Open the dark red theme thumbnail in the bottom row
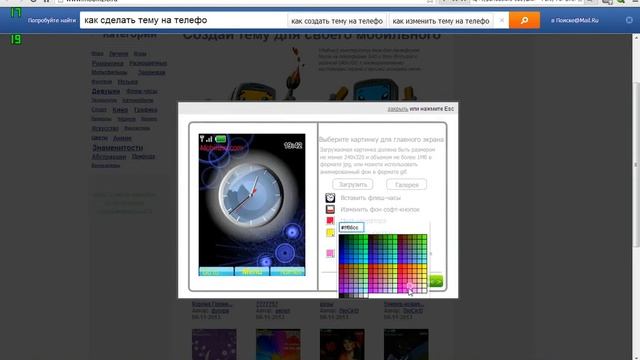The image size is (640, 360). (342, 344)
